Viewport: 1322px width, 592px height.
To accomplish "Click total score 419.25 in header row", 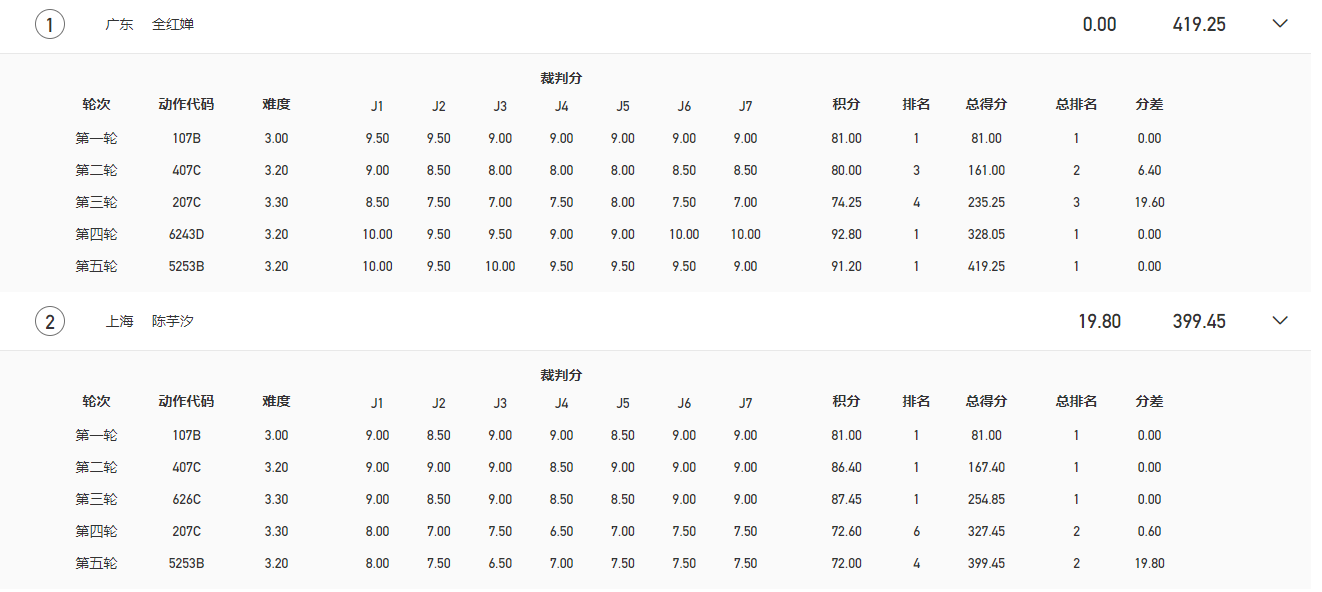I will (1199, 24).
